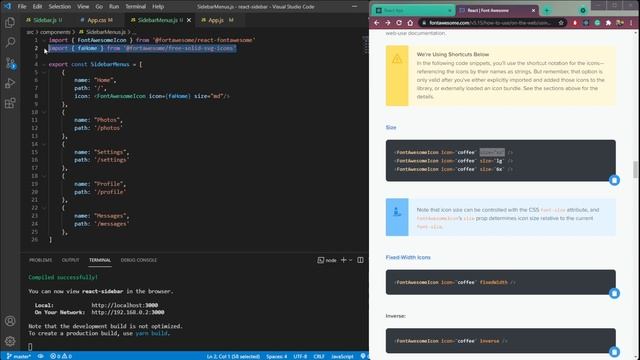Collapse the code fold at line 18
640x360 pixels.
click(x=44, y=176)
